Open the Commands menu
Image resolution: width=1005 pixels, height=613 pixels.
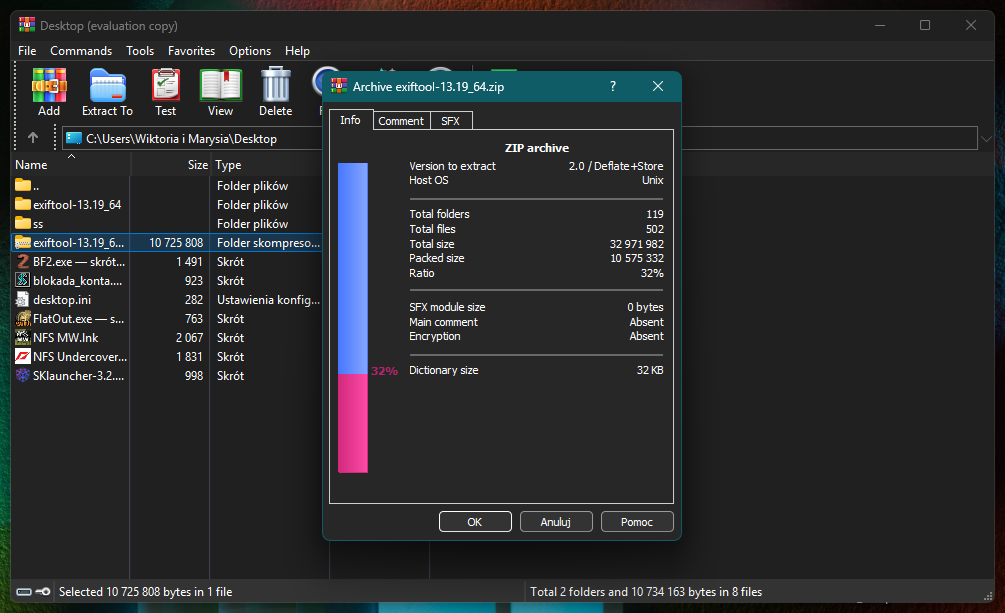[81, 51]
